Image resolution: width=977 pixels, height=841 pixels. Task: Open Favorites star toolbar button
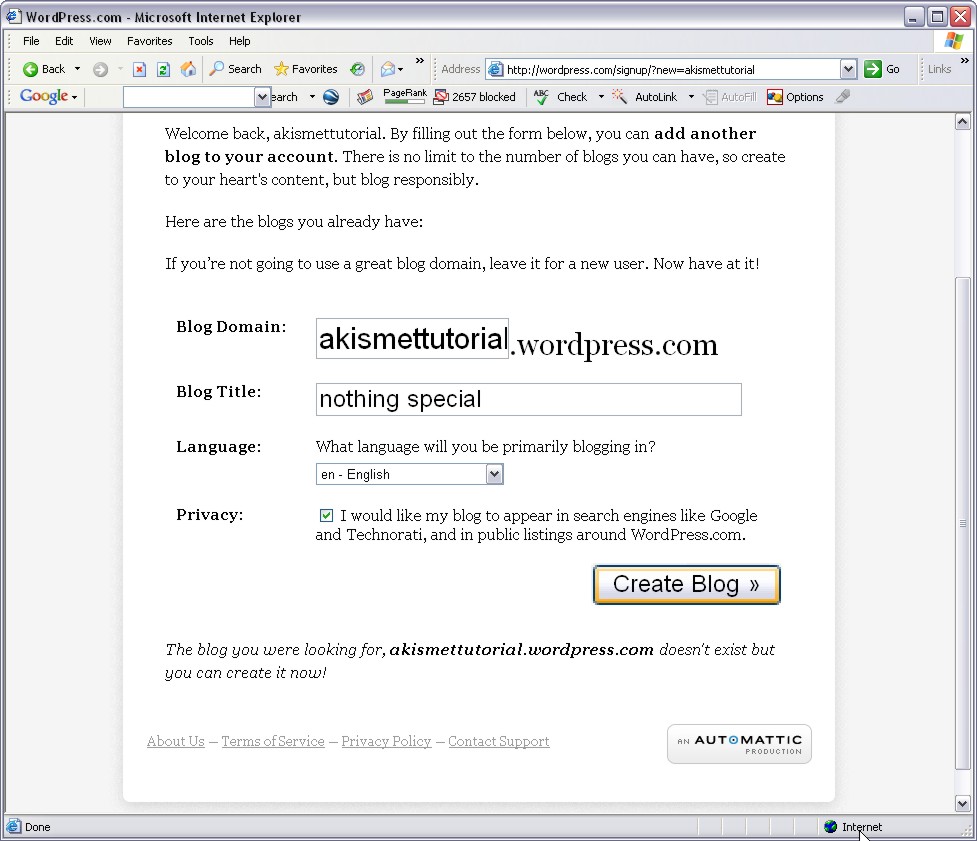306,69
